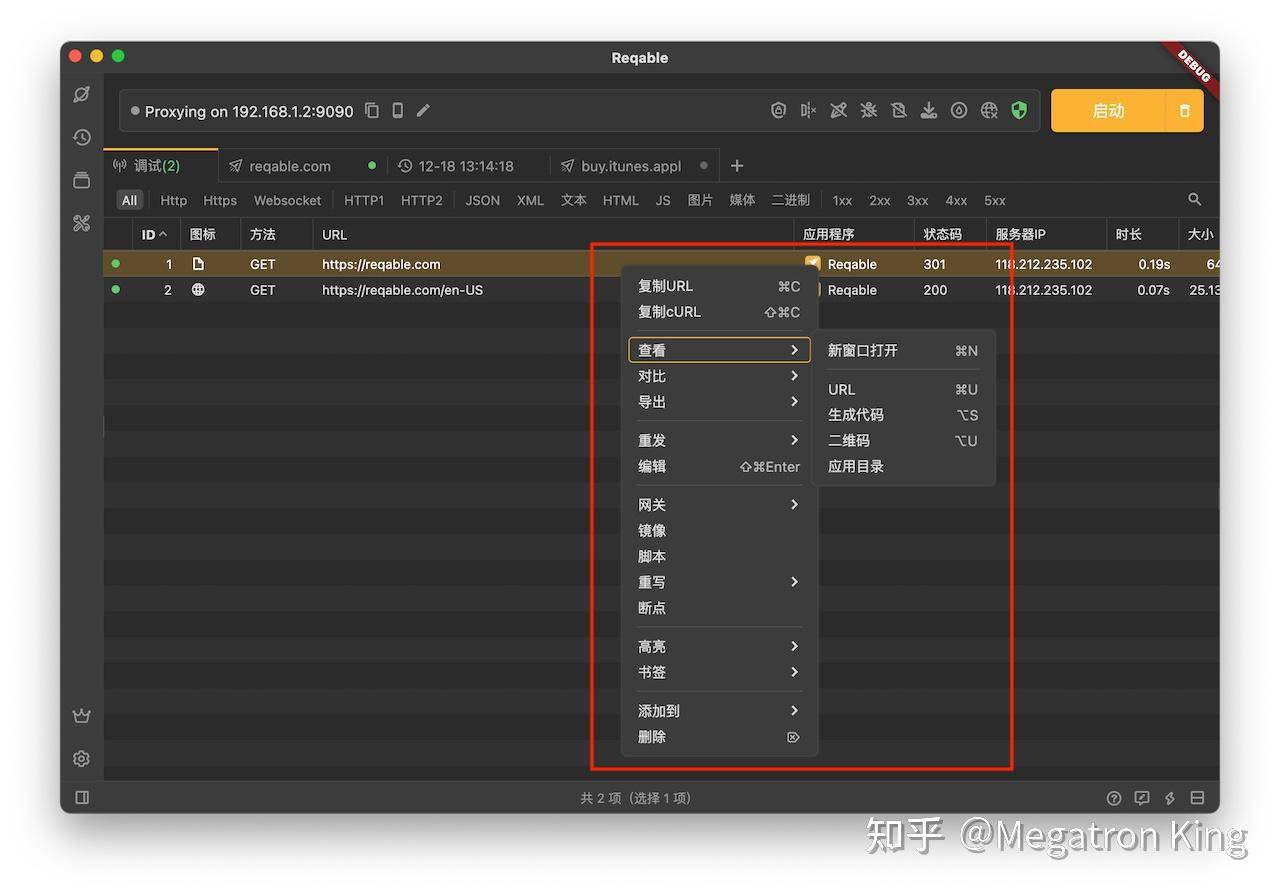Copy proxy address icon

coord(372,111)
